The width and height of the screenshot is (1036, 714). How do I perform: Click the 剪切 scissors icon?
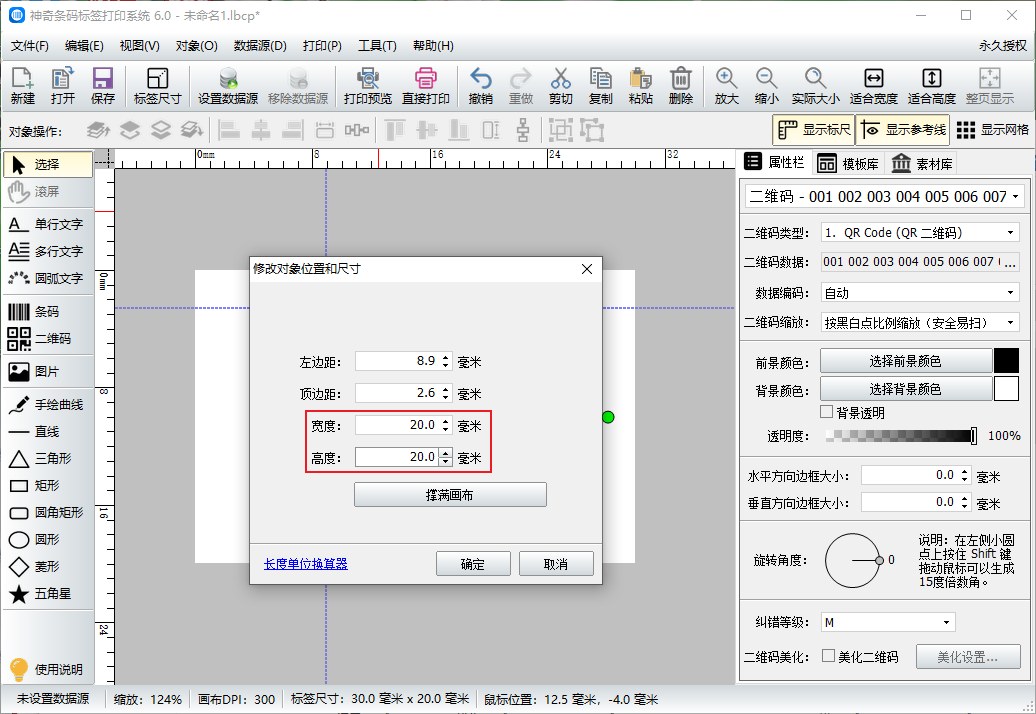560,86
